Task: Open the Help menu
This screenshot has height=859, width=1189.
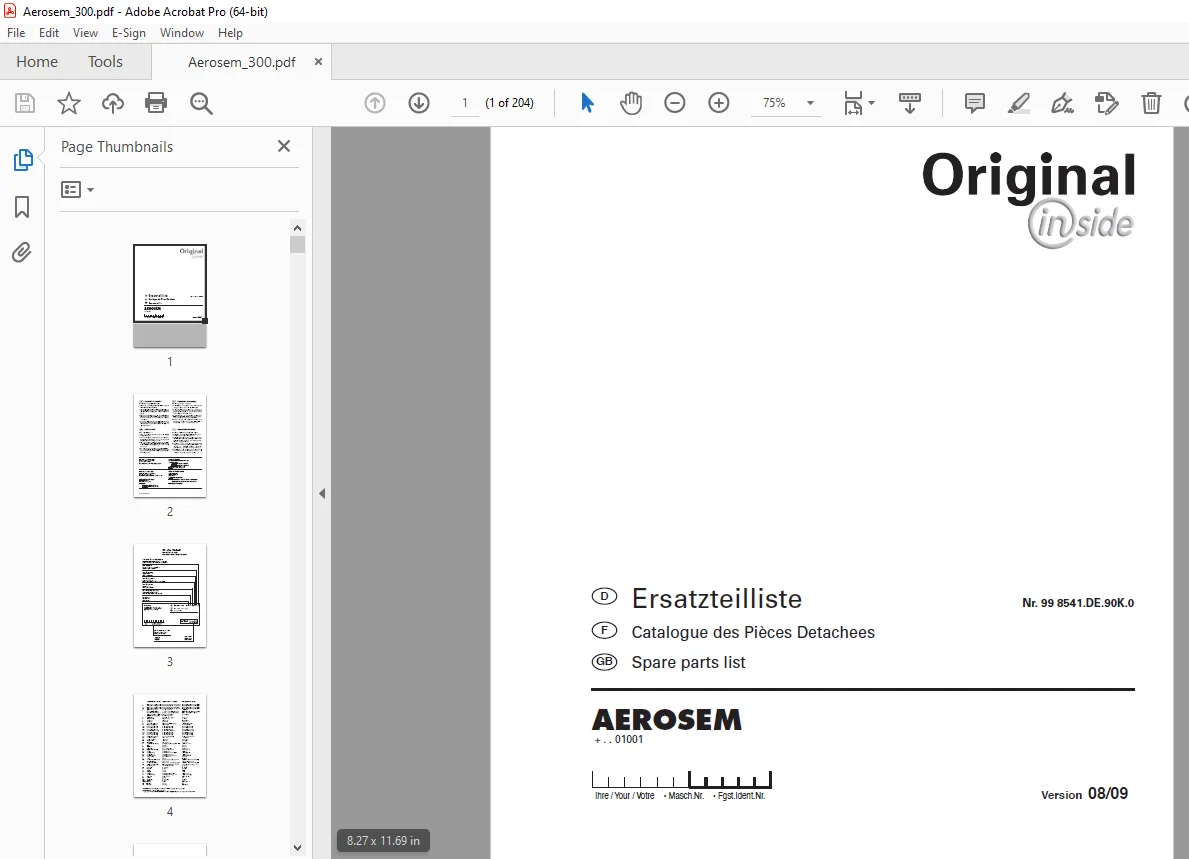Action: coord(230,33)
